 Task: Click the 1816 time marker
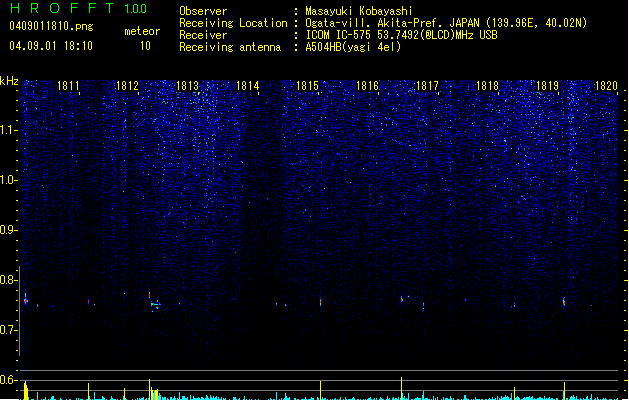[367, 86]
